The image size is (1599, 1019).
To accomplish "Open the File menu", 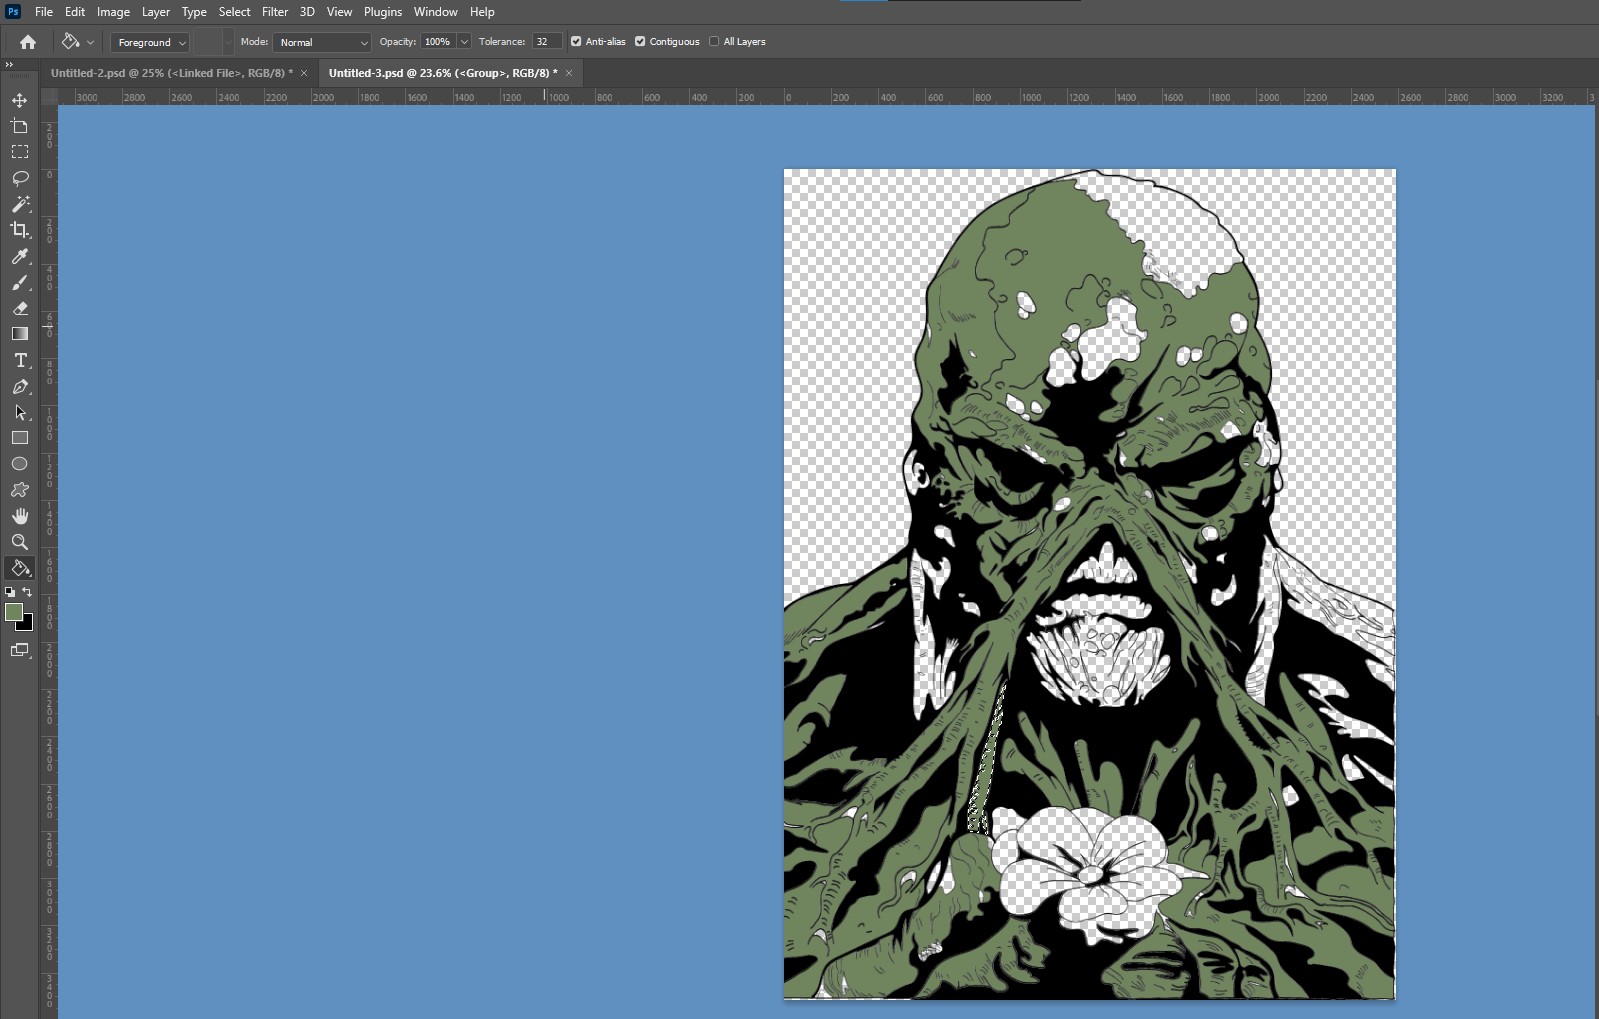I will (x=44, y=12).
